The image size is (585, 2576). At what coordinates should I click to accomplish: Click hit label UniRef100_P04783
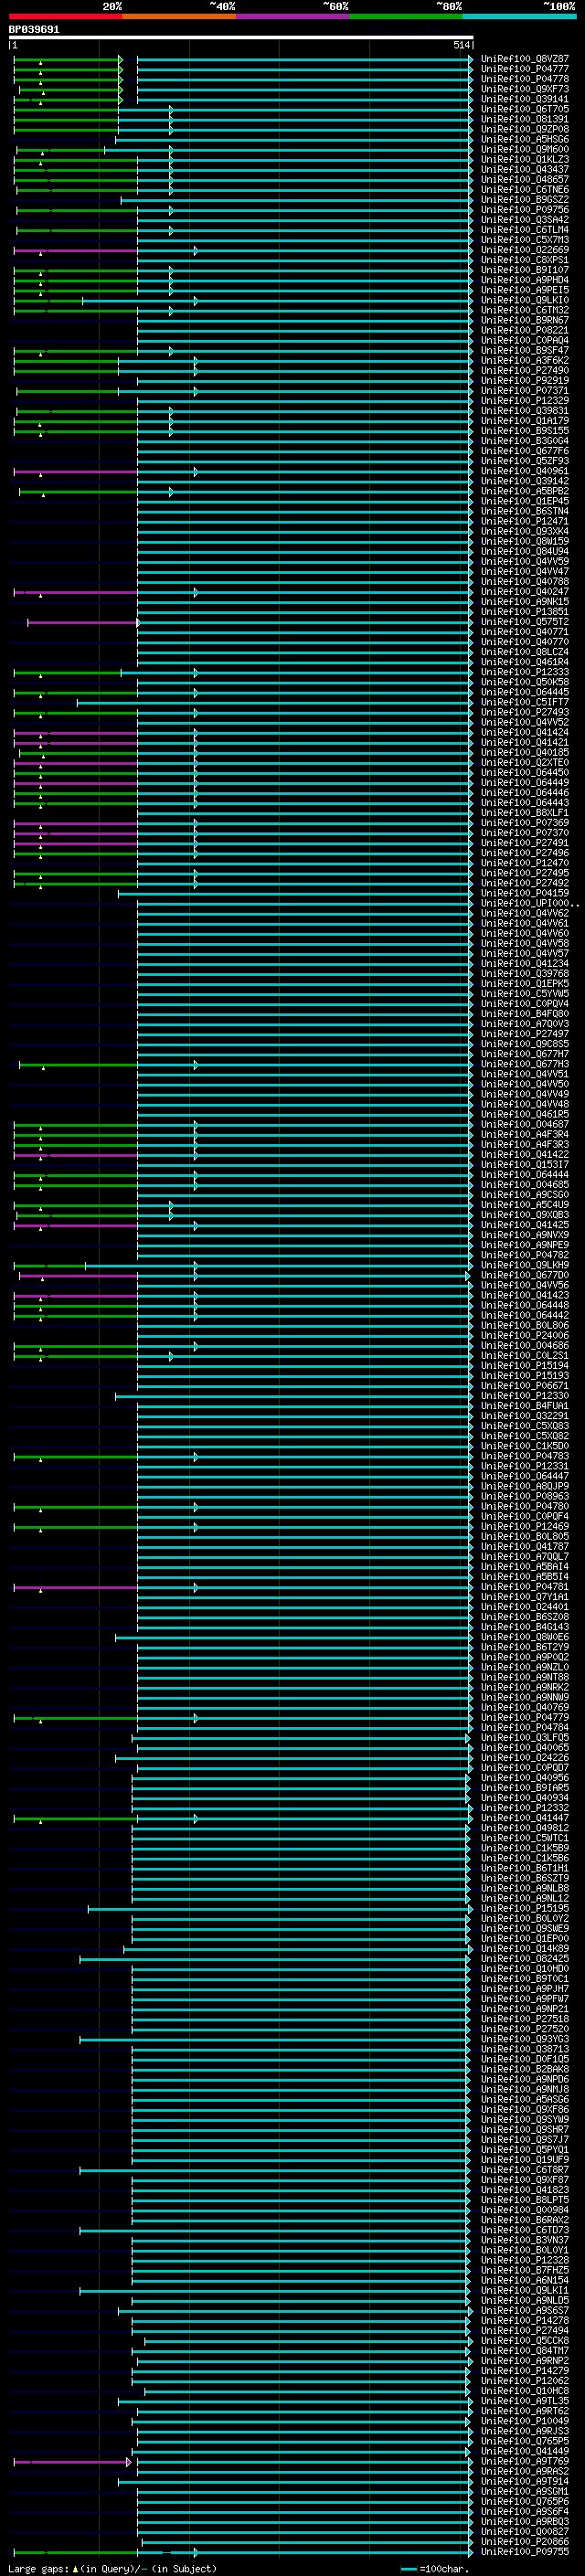(x=525, y=1457)
